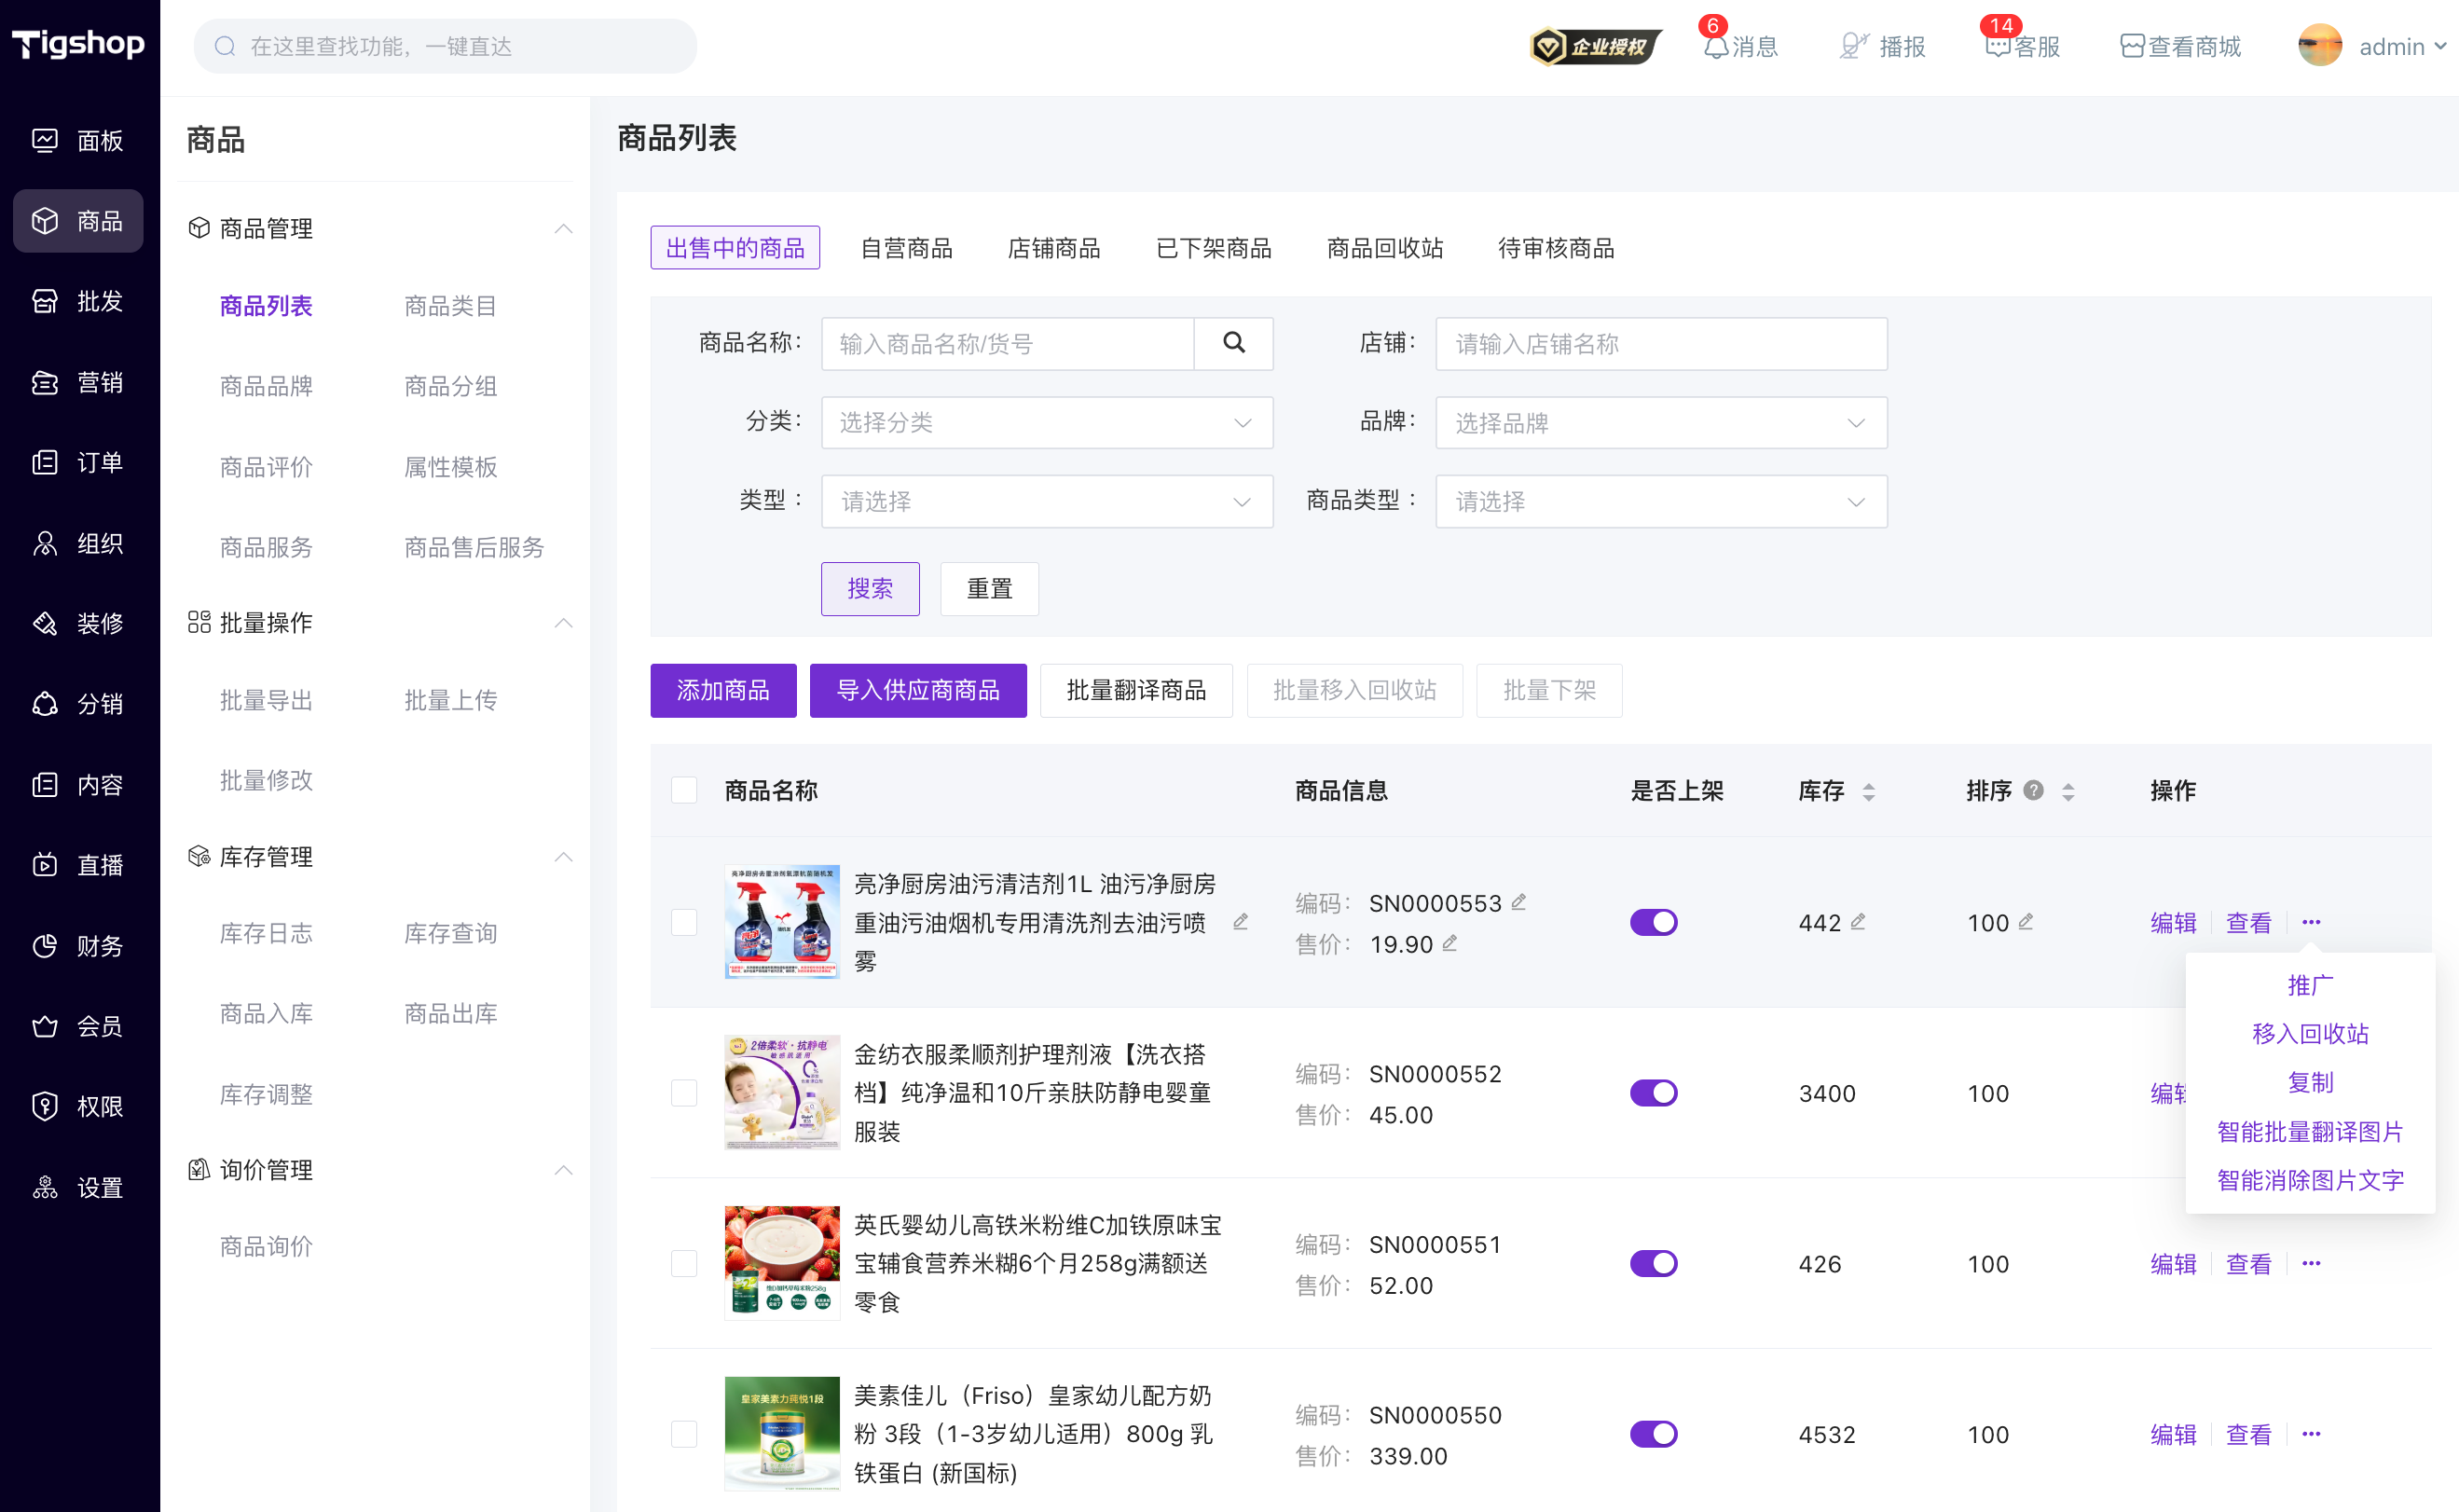
Task: Check the box for 美素佳儿 Friso row
Action: (x=684, y=1434)
